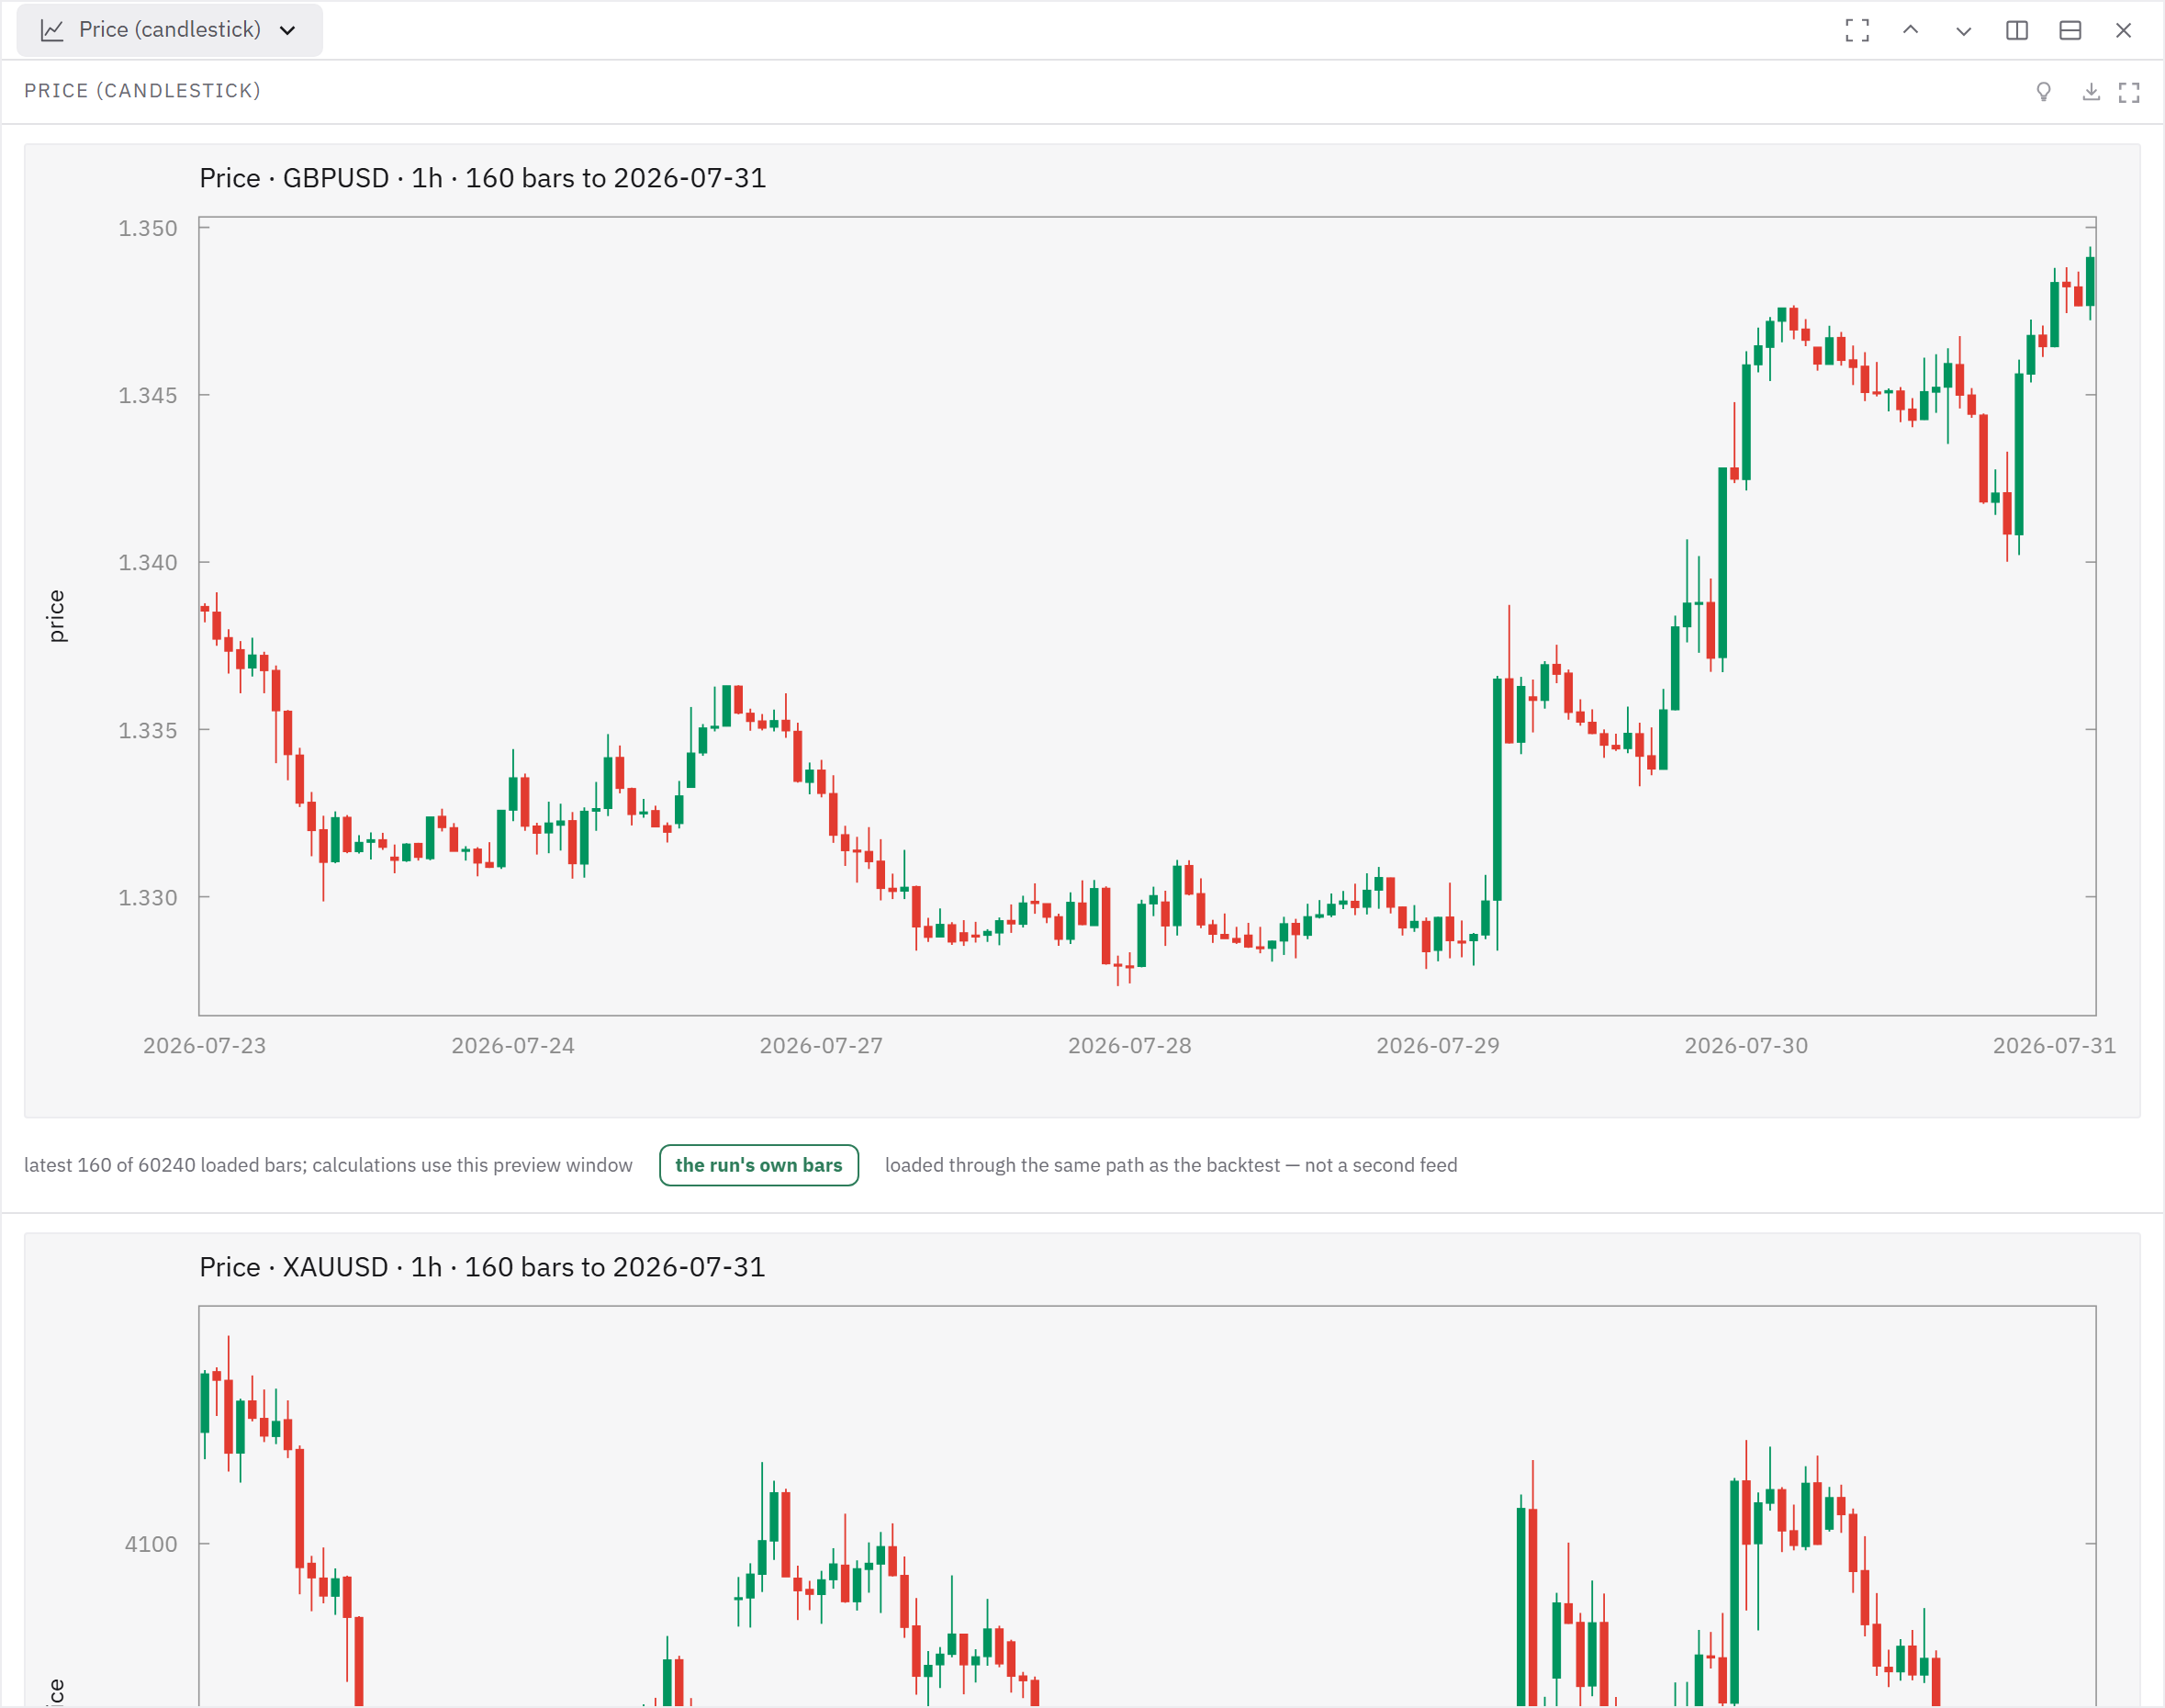Click the PRICE (CANDLESTICK) section heading
The height and width of the screenshot is (1708, 2165).
pyautogui.click(x=142, y=91)
